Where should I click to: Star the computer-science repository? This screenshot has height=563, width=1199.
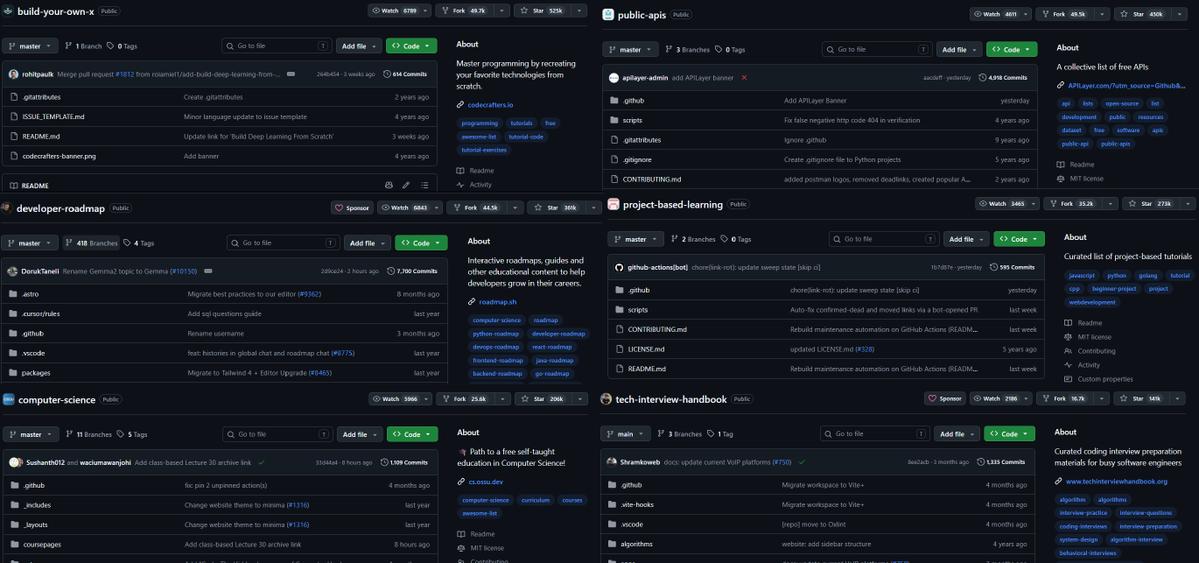(x=542, y=399)
